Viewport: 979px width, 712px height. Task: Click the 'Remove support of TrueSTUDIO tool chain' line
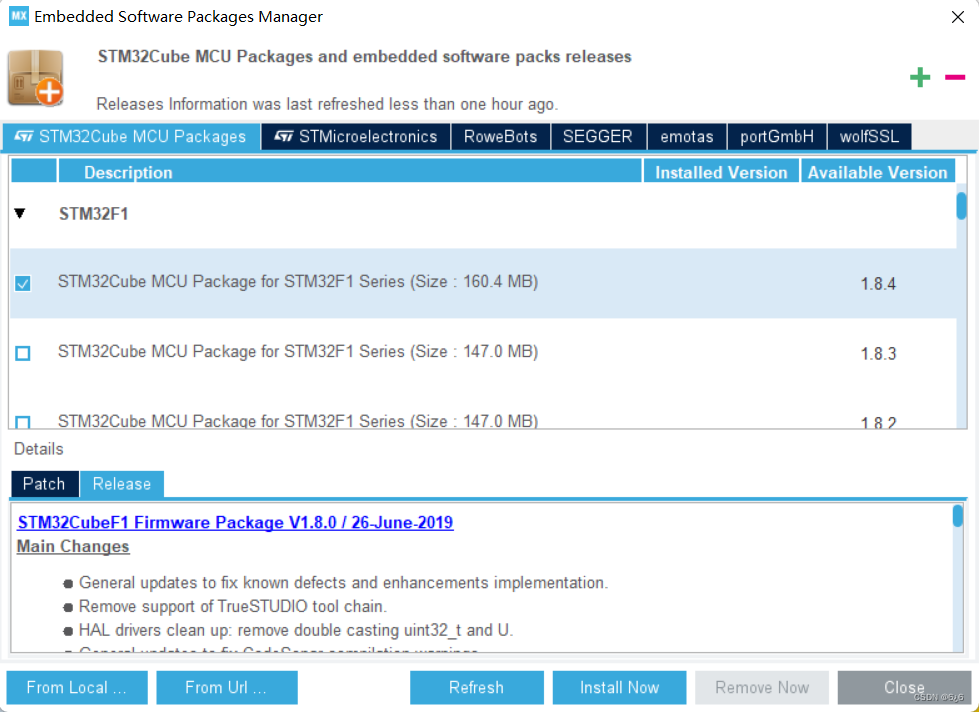pos(233,606)
